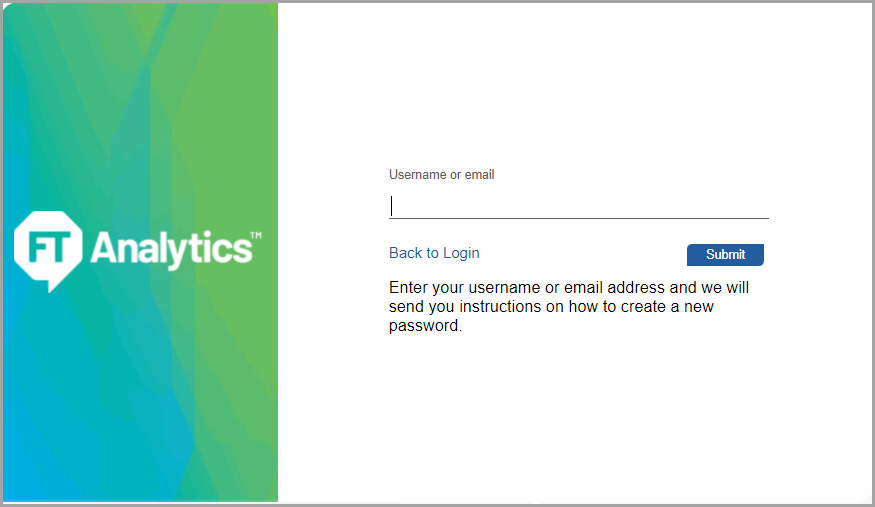The height and width of the screenshot is (507, 875).
Task: Click the password reset instruction paragraph
Action: pyautogui.click(x=569, y=306)
